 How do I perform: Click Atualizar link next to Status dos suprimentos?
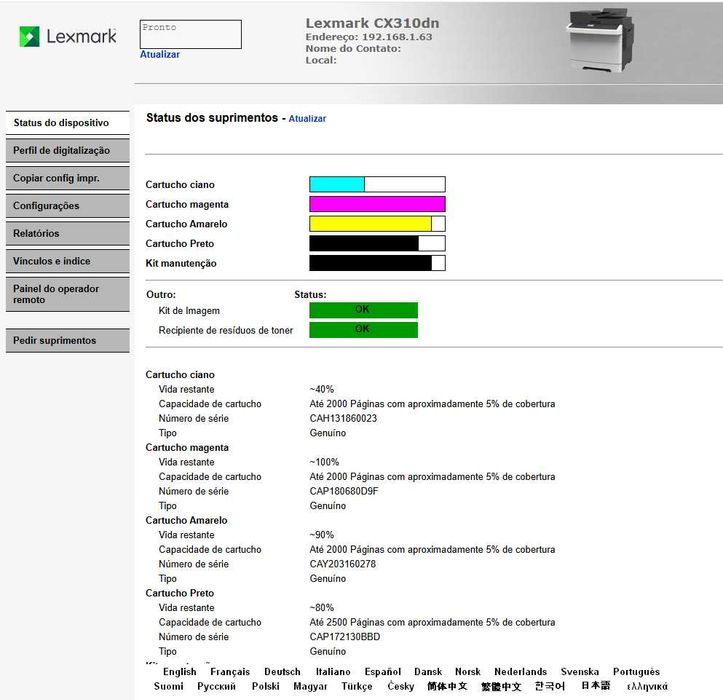click(307, 119)
